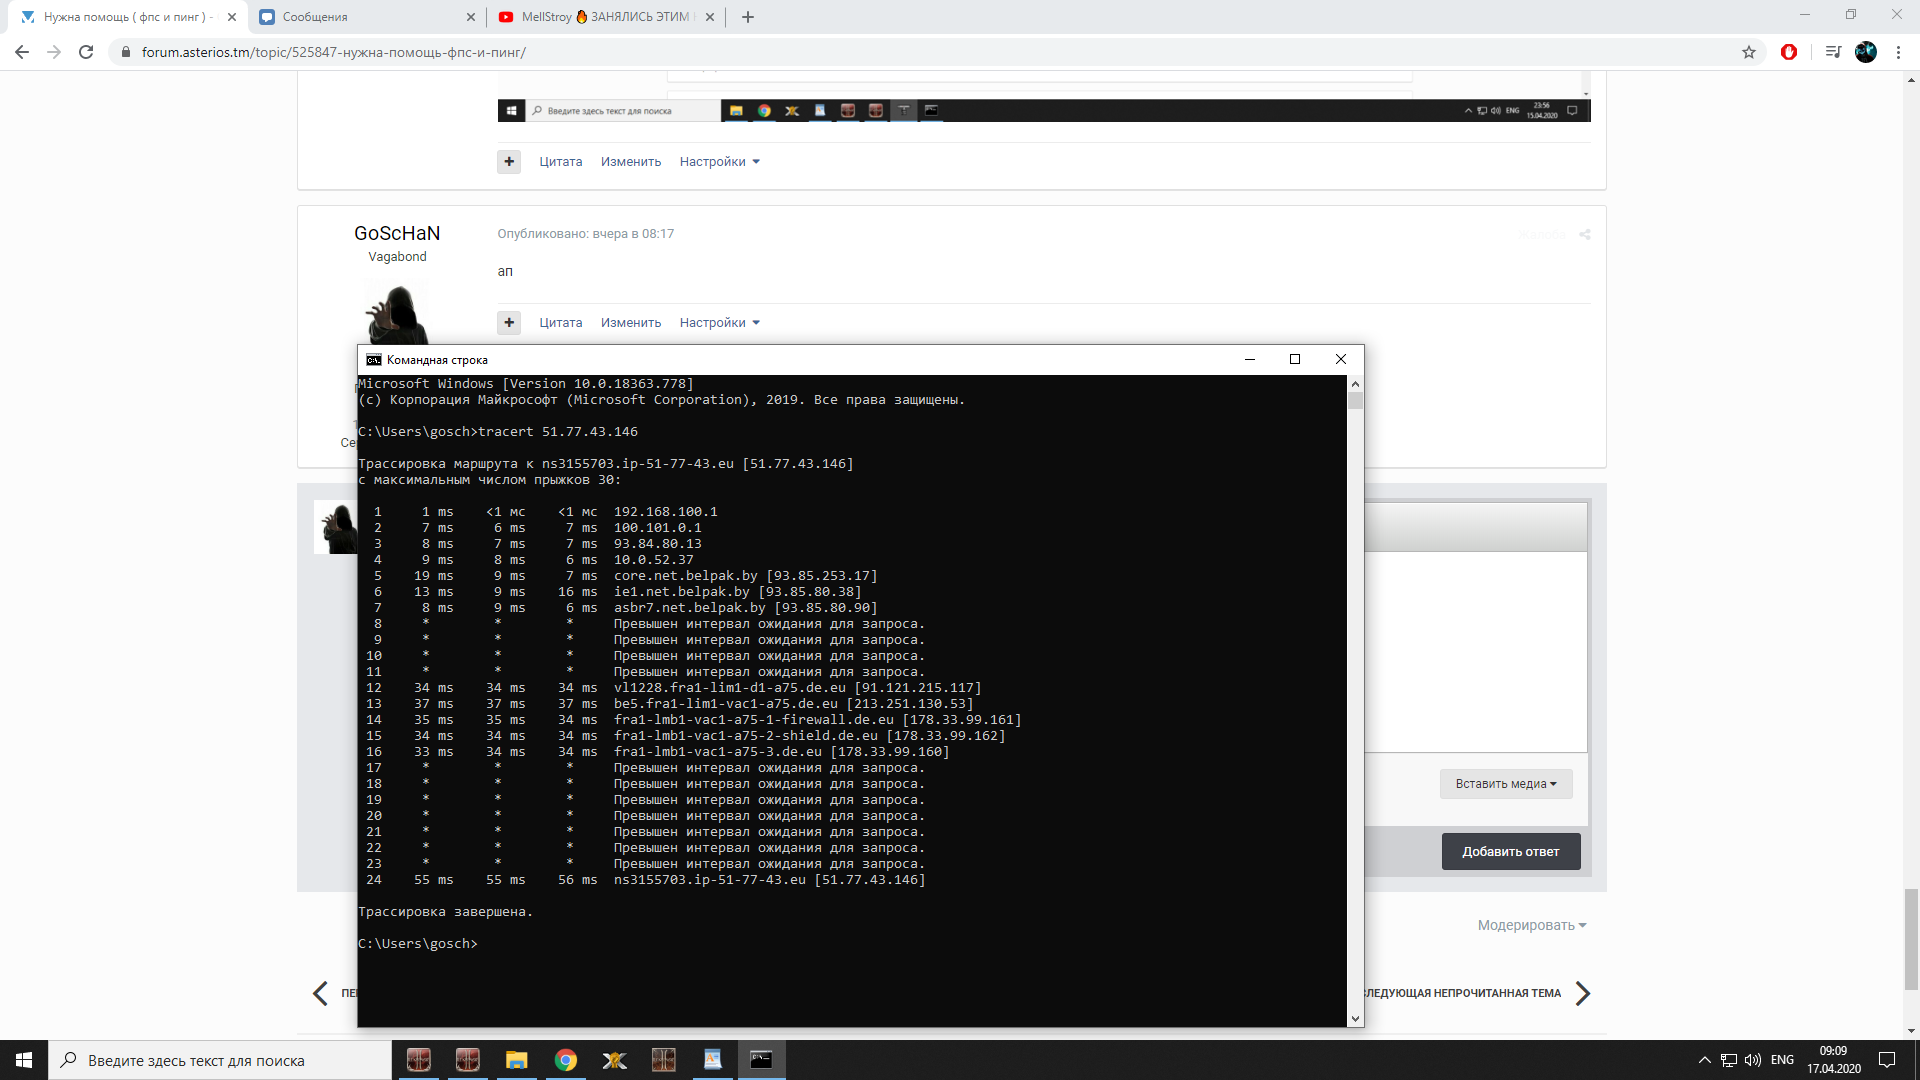Viewport: 1920px width, 1080px height.
Task: Close the Командная строка window
Action: pyautogui.click(x=1341, y=359)
